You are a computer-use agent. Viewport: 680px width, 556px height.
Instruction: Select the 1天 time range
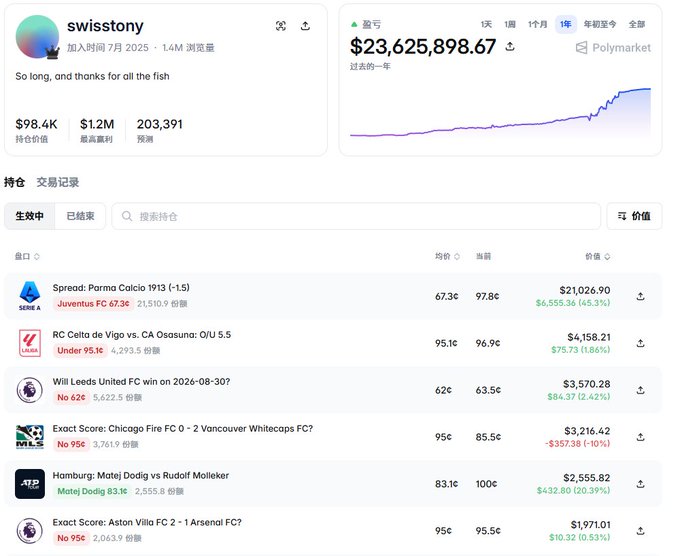click(x=486, y=24)
